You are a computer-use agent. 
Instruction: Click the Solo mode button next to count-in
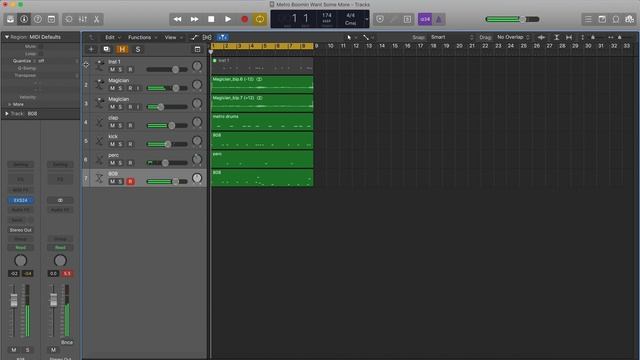click(x=407, y=19)
